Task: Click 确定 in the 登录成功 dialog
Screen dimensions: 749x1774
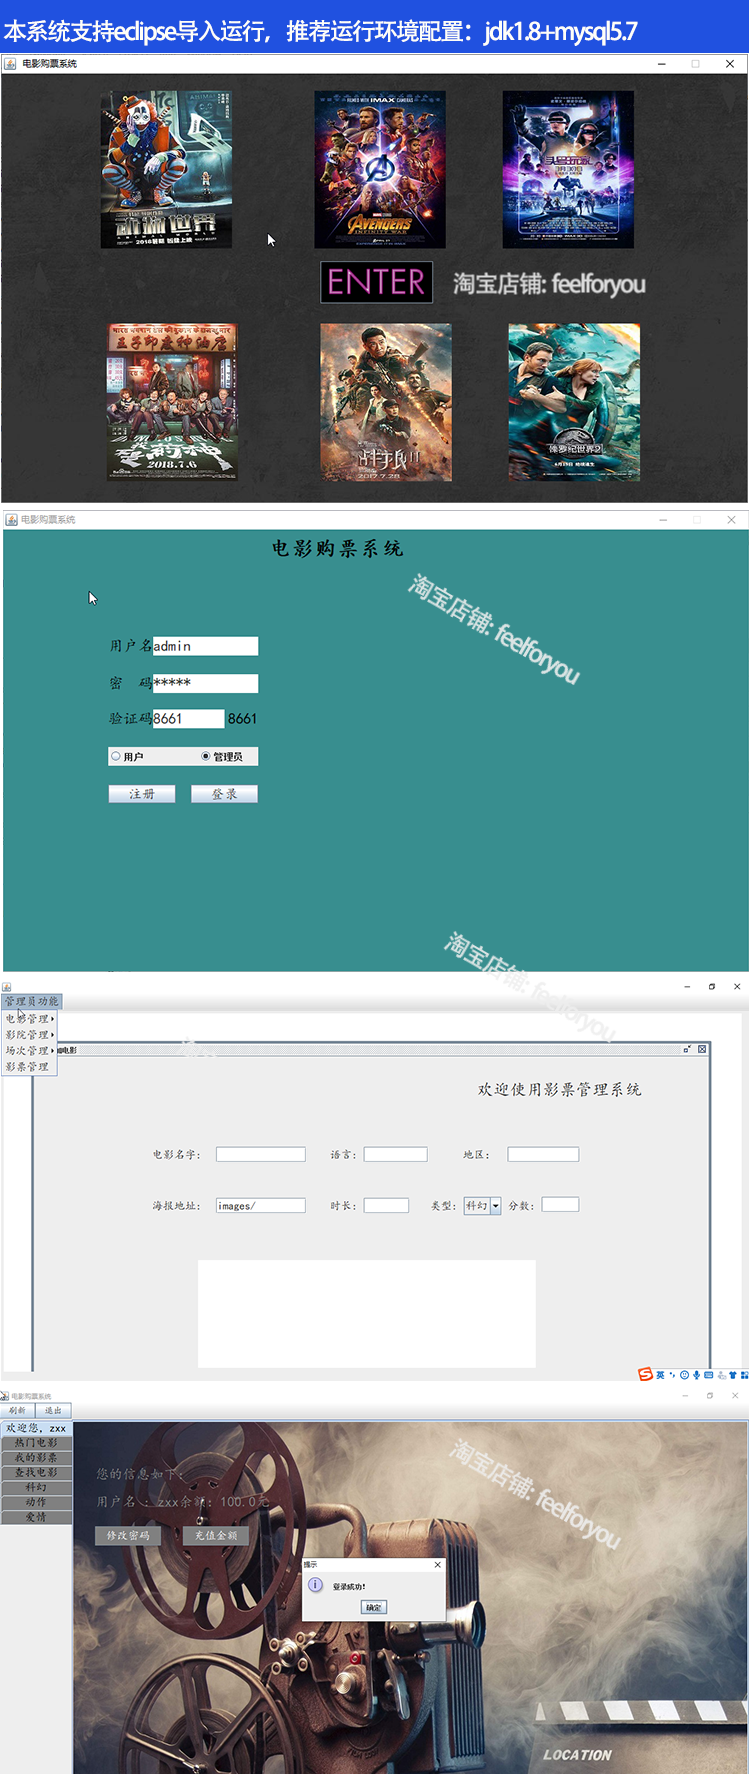Action: click(373, 1608)
